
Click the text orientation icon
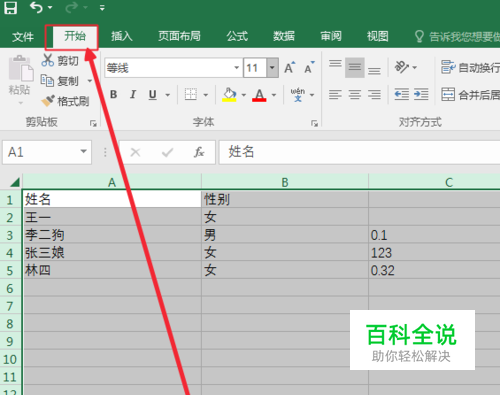(x=402, y=67)
